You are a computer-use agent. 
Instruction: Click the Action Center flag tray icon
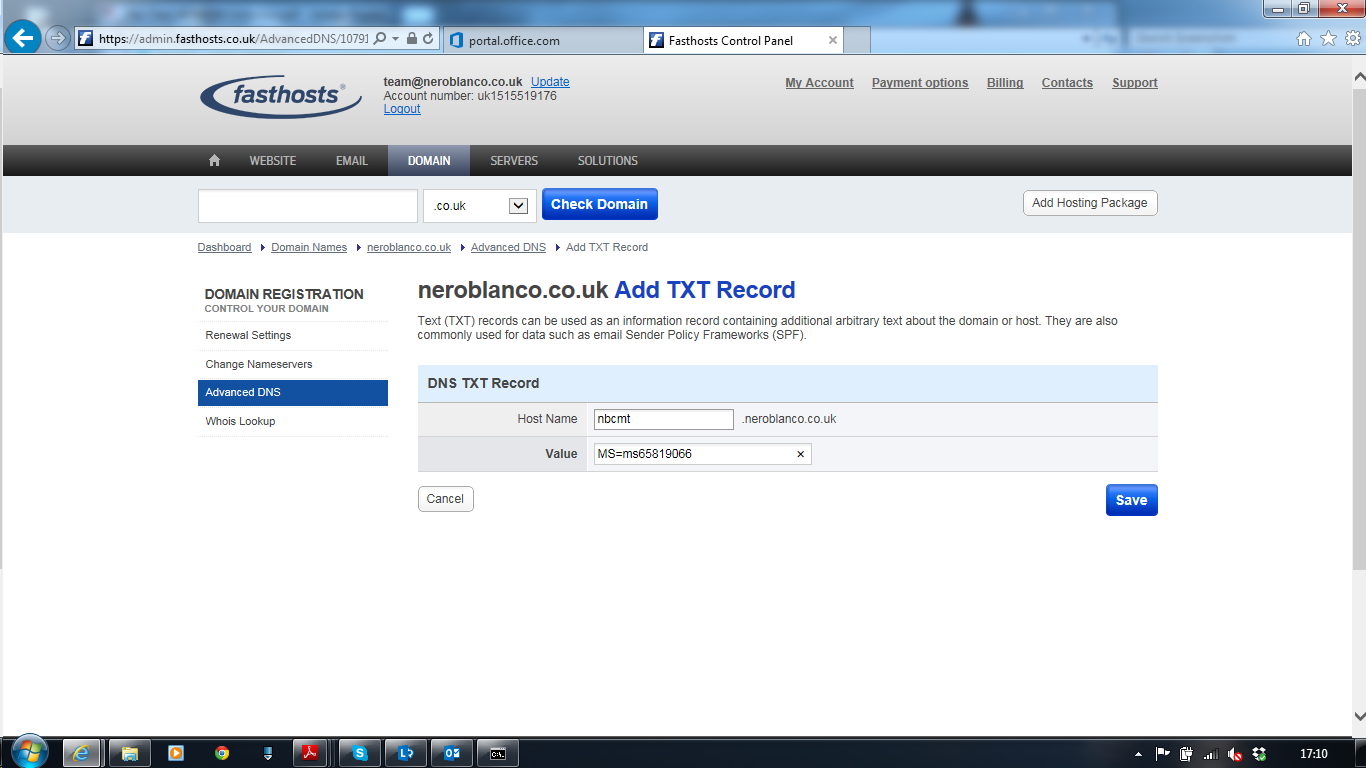pos(1162,754)
